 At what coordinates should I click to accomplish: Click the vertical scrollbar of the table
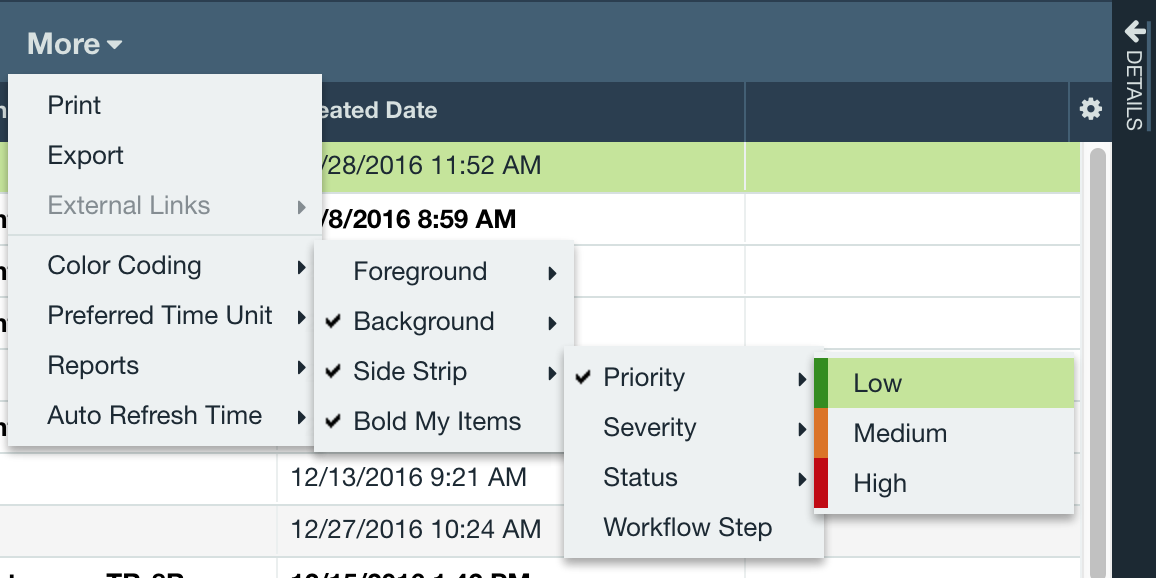tap(1097, 361)
